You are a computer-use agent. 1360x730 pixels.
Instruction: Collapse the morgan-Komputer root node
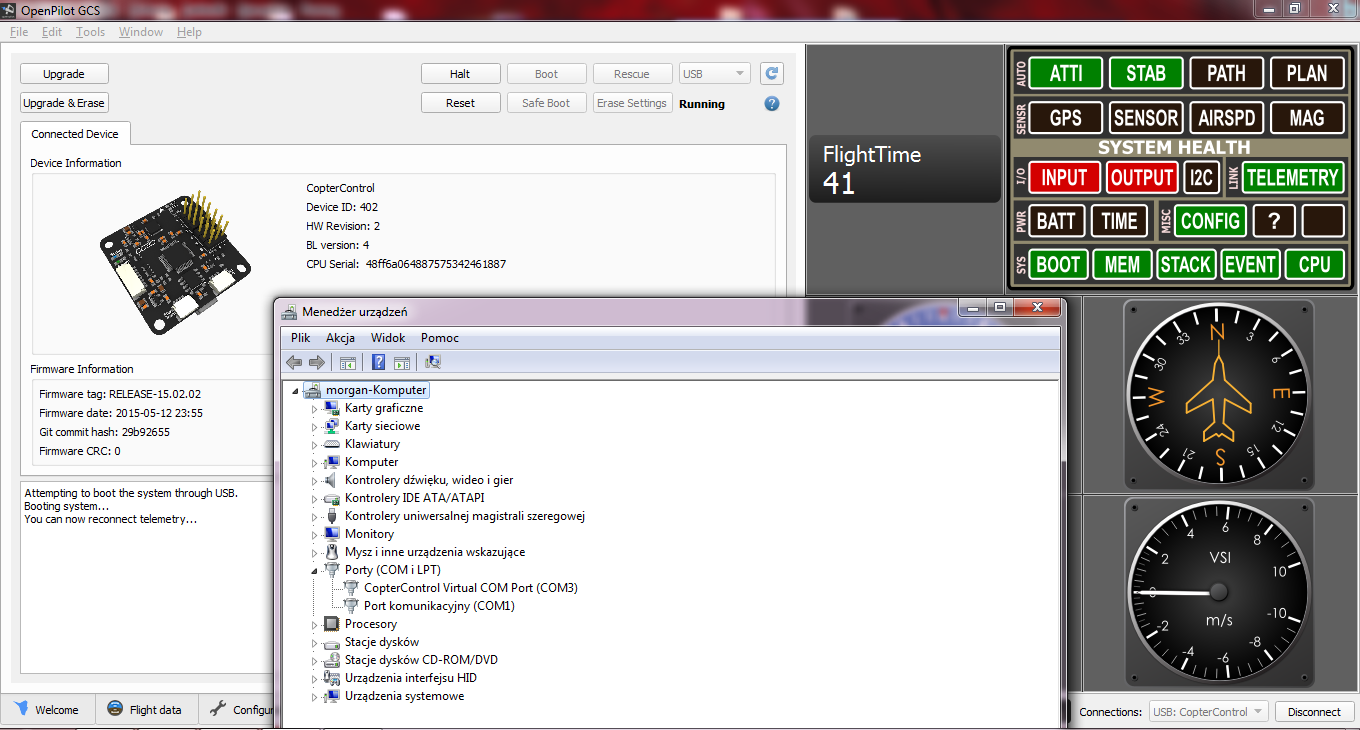(x=295, y=390)
